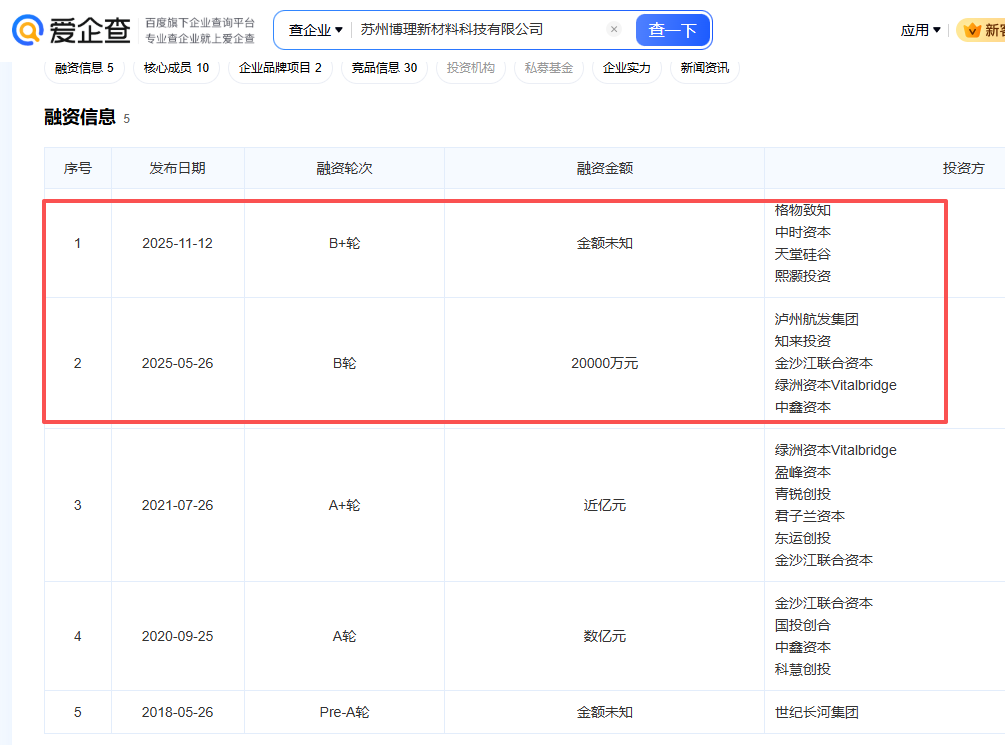This screenshot has width=1005, height=745.
Task: Click 盈峰资本 in the A+ round investors
Action: (802, 472)
